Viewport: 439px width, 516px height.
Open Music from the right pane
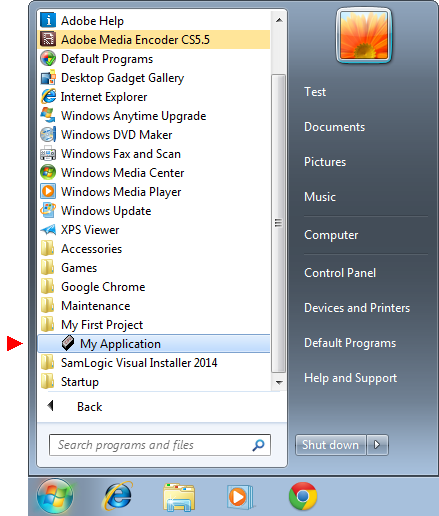[320, 197]
